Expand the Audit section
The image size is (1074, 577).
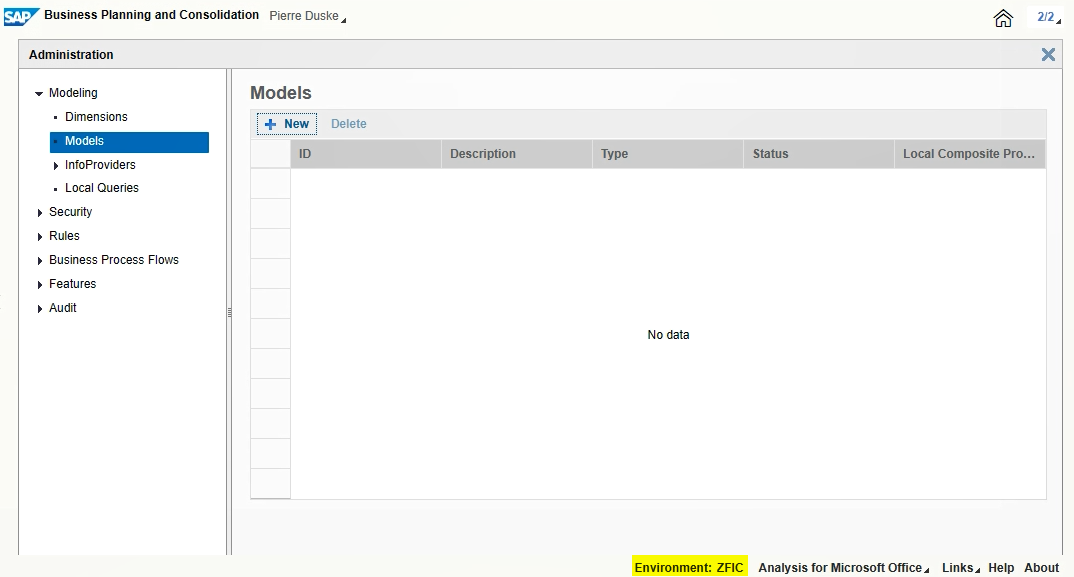39,308
